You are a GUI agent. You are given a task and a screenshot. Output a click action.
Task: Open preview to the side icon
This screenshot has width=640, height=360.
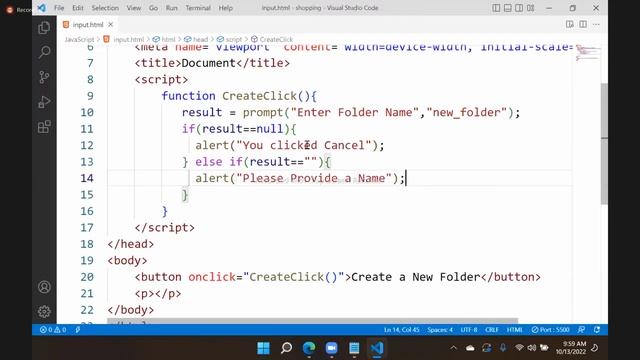570,24
